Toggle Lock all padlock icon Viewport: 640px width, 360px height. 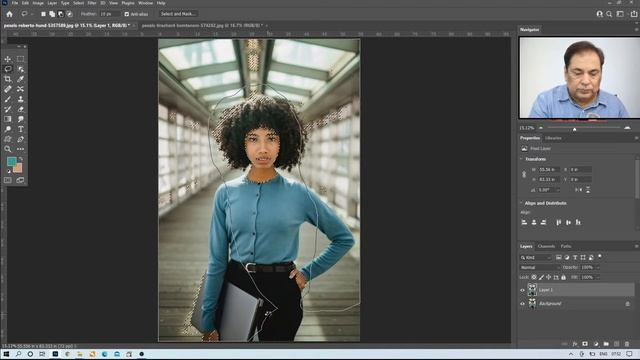[x=564, y=277]
